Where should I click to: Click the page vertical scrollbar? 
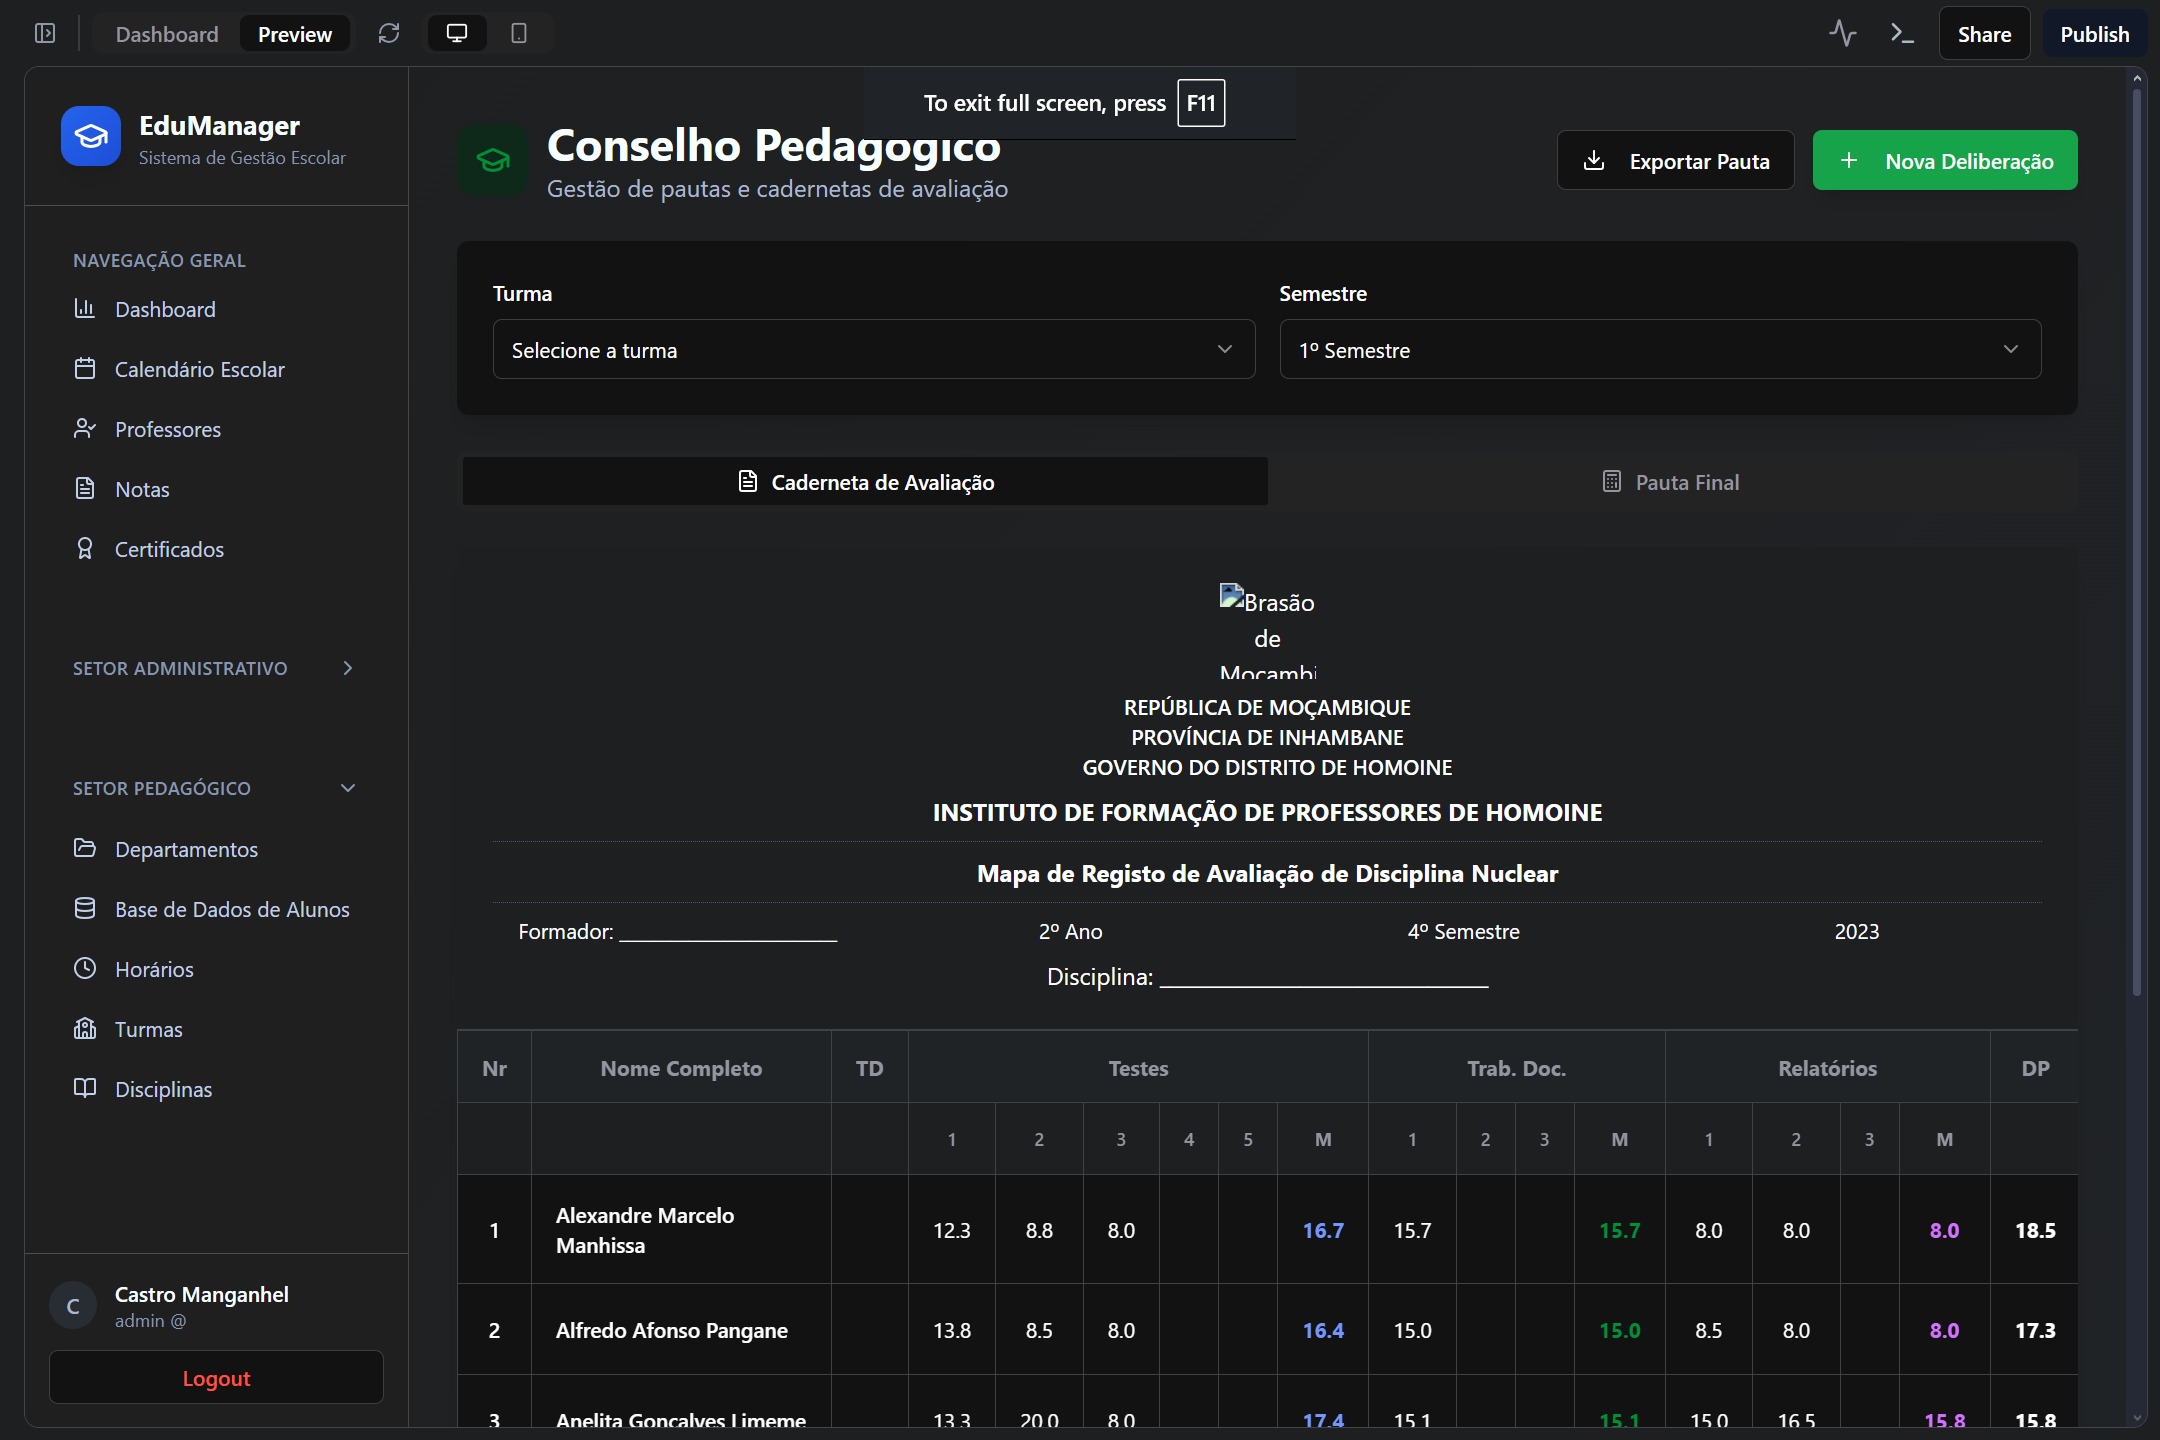point(2137,540)
